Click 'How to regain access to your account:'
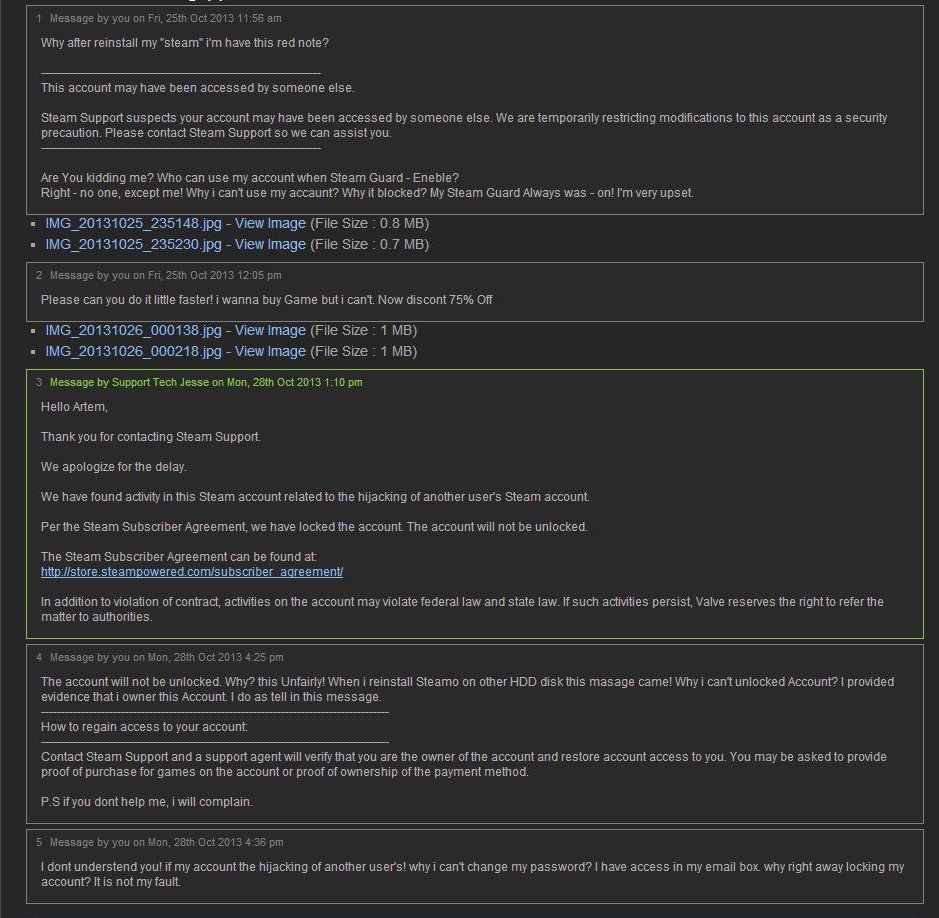This screenshot has width=939, height=918. [144, 727]
